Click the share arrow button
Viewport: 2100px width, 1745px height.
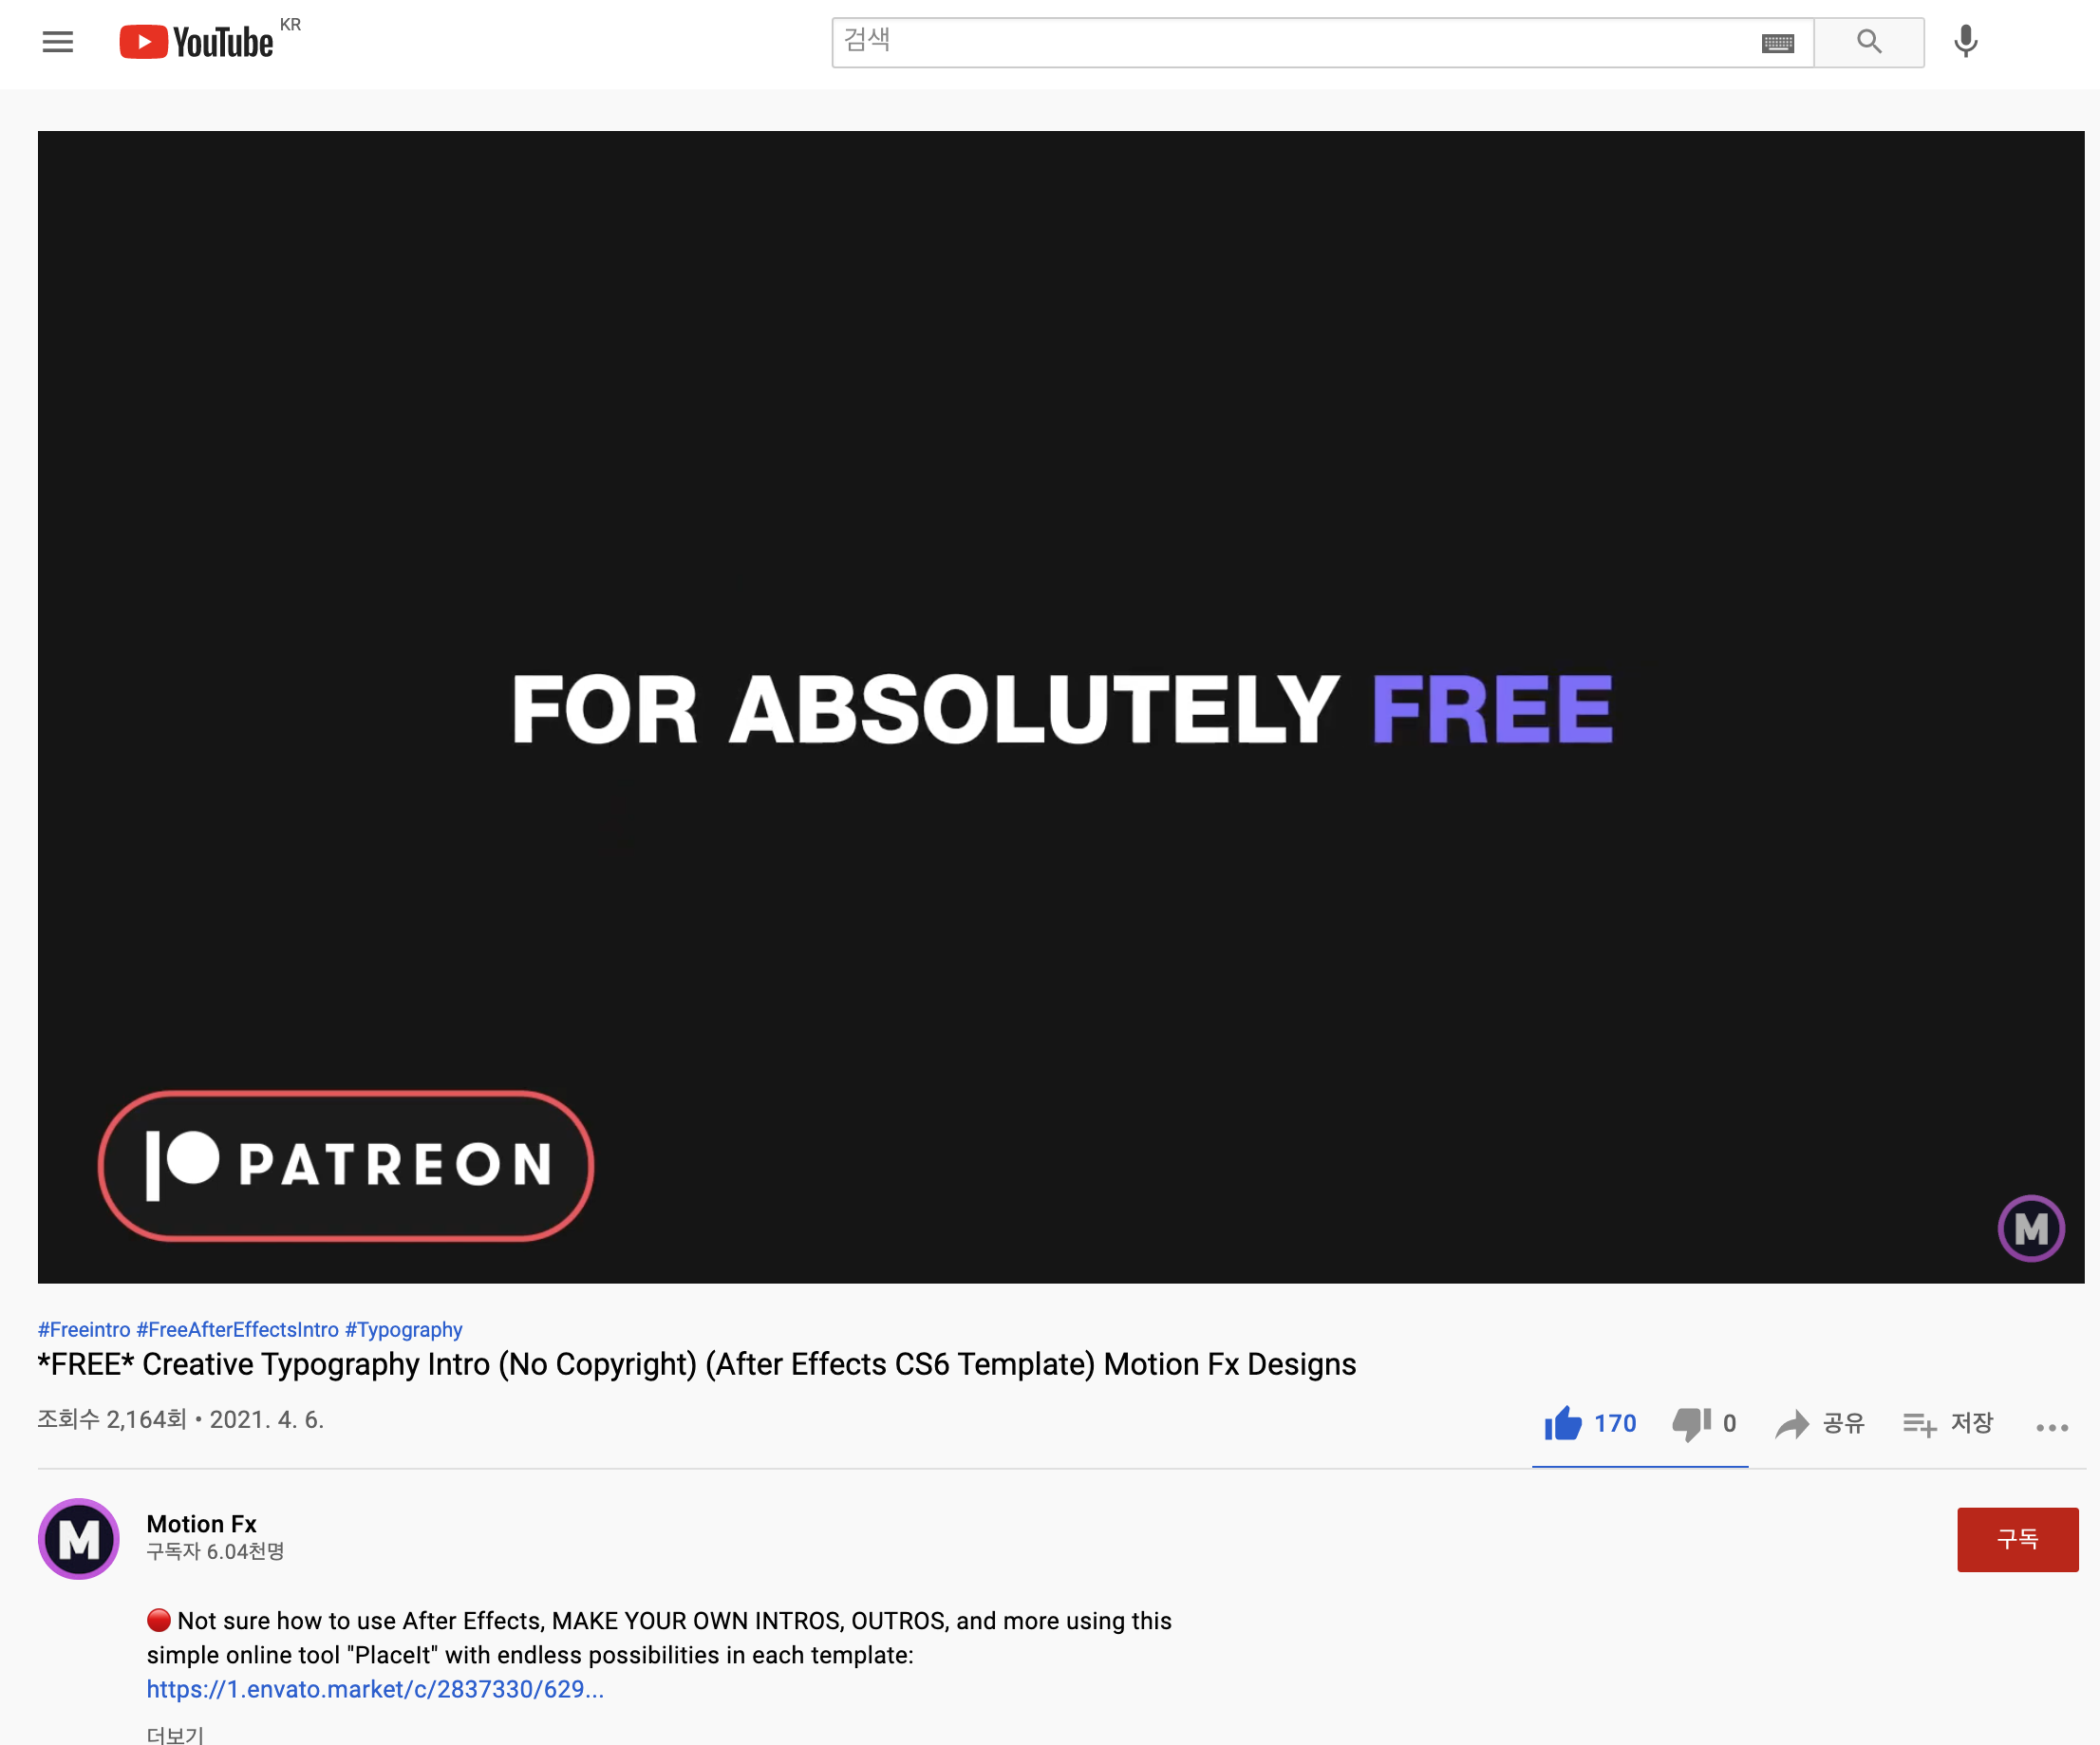click(x=1792, y=1424)
